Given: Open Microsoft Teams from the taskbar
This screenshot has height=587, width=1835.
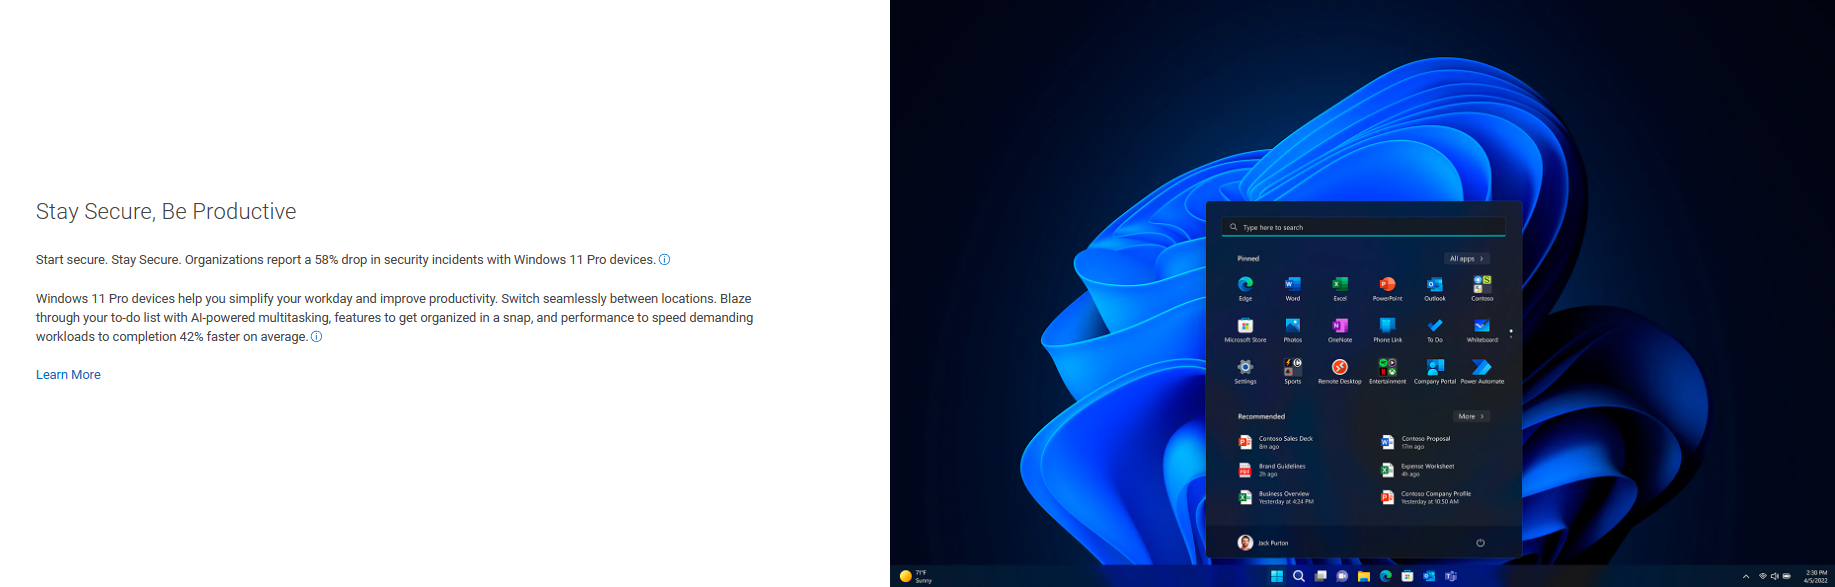Looking at the screenshot, I should tap(1451, 576).
